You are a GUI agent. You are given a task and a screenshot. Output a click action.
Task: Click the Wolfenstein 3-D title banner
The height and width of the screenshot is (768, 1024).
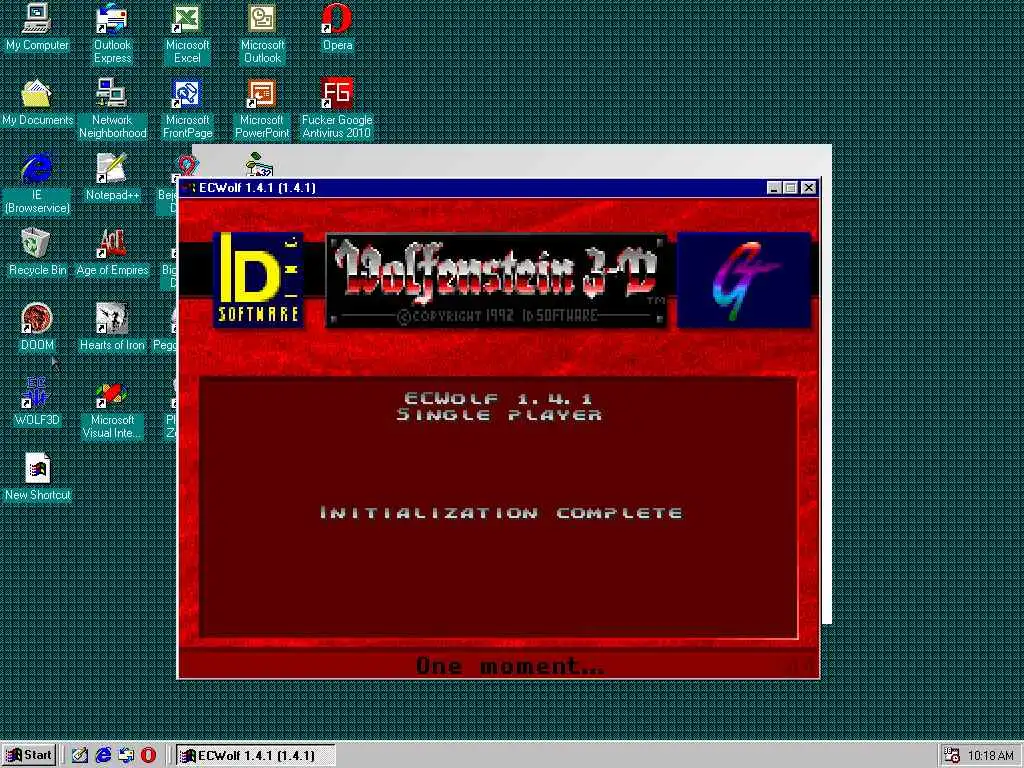click(496, 280)
